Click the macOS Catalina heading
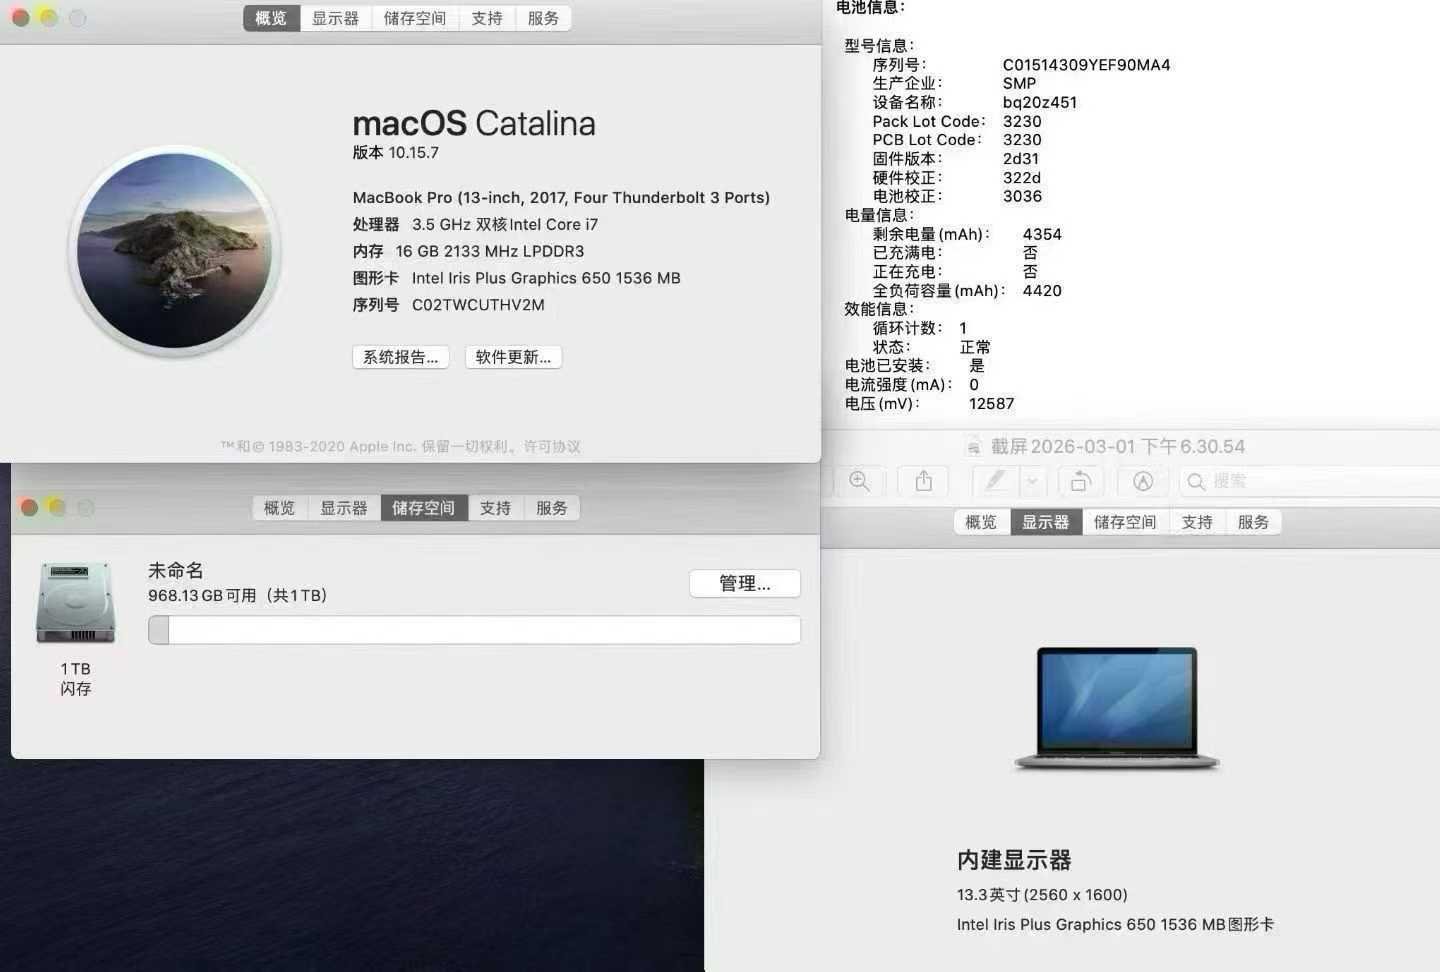The width and height of the screenshot is (1440, 972). (474, 123)
